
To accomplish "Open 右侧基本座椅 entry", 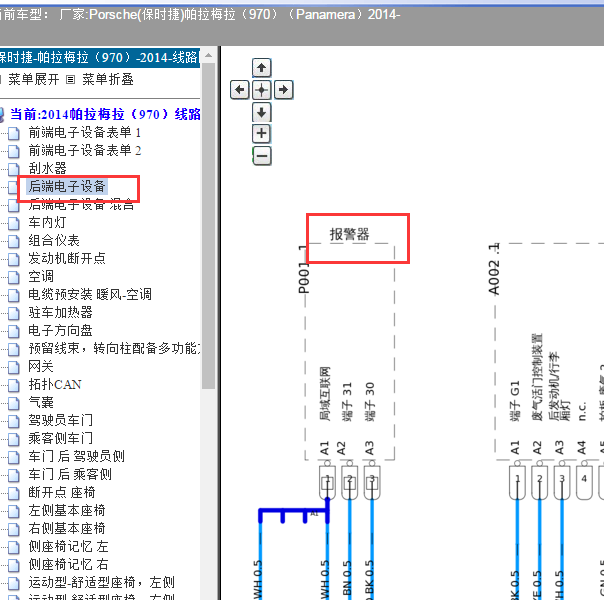I will (67, 528).
